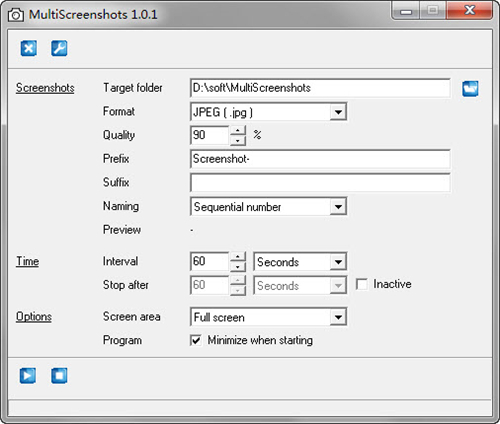Click the camera icon in title bar

(16, 15)
